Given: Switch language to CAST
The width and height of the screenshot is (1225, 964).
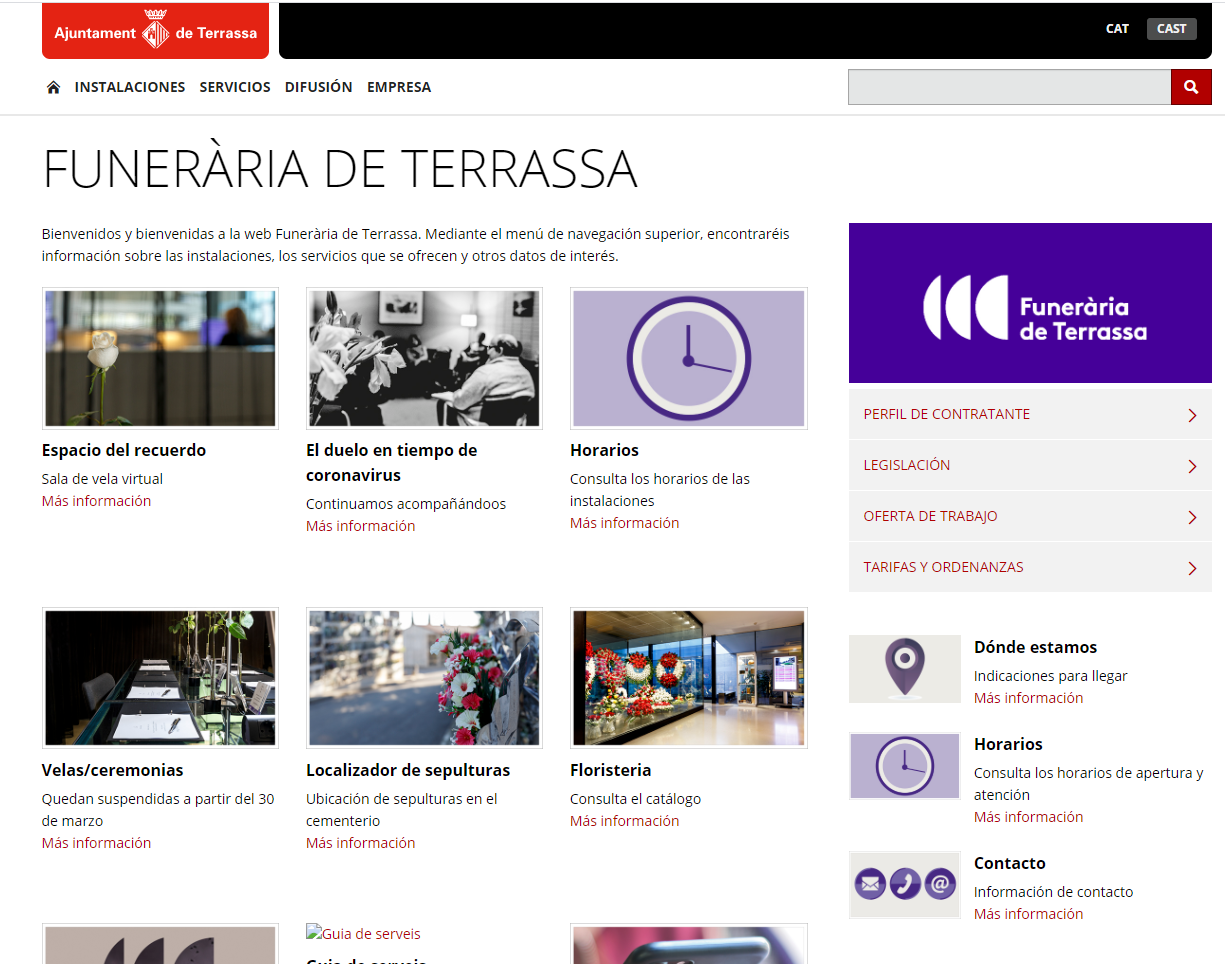Looking at the screenshot, I should point(1171,29).
